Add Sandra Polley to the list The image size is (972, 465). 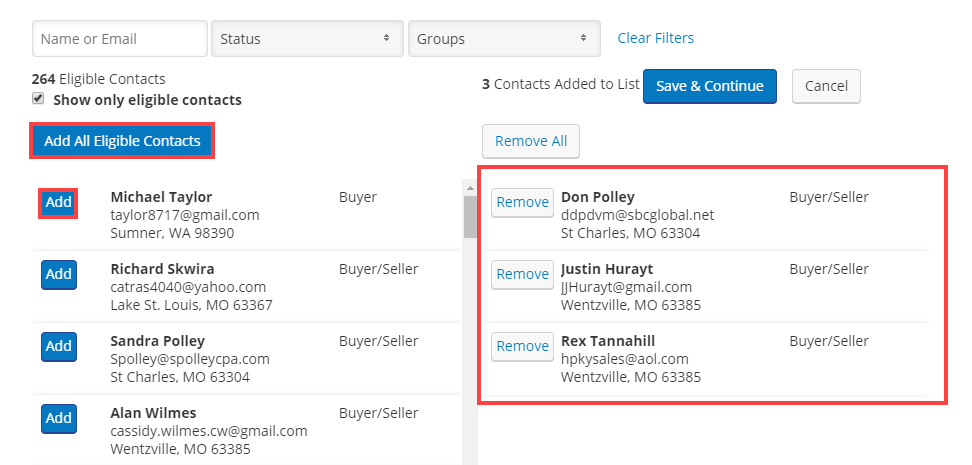[x=59, y=346]
